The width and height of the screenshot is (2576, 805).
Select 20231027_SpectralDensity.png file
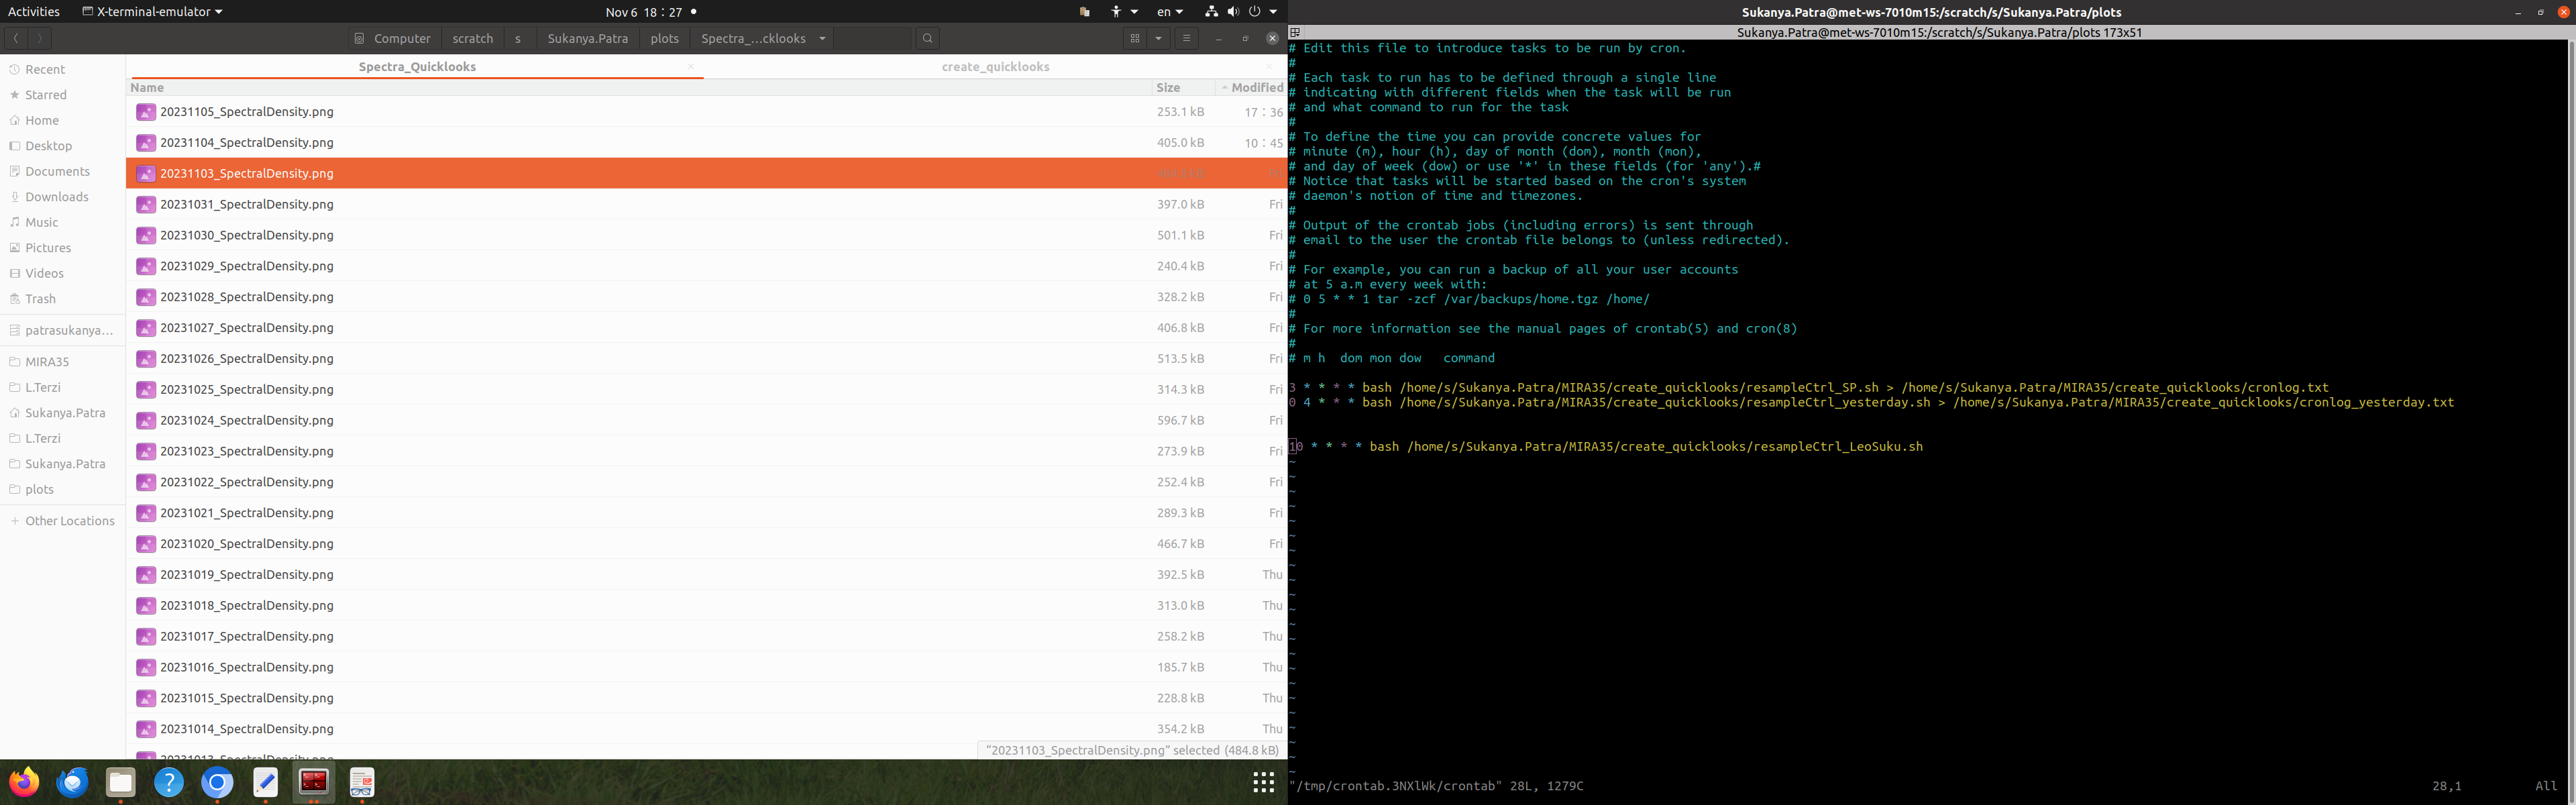[x=246, y=328]
